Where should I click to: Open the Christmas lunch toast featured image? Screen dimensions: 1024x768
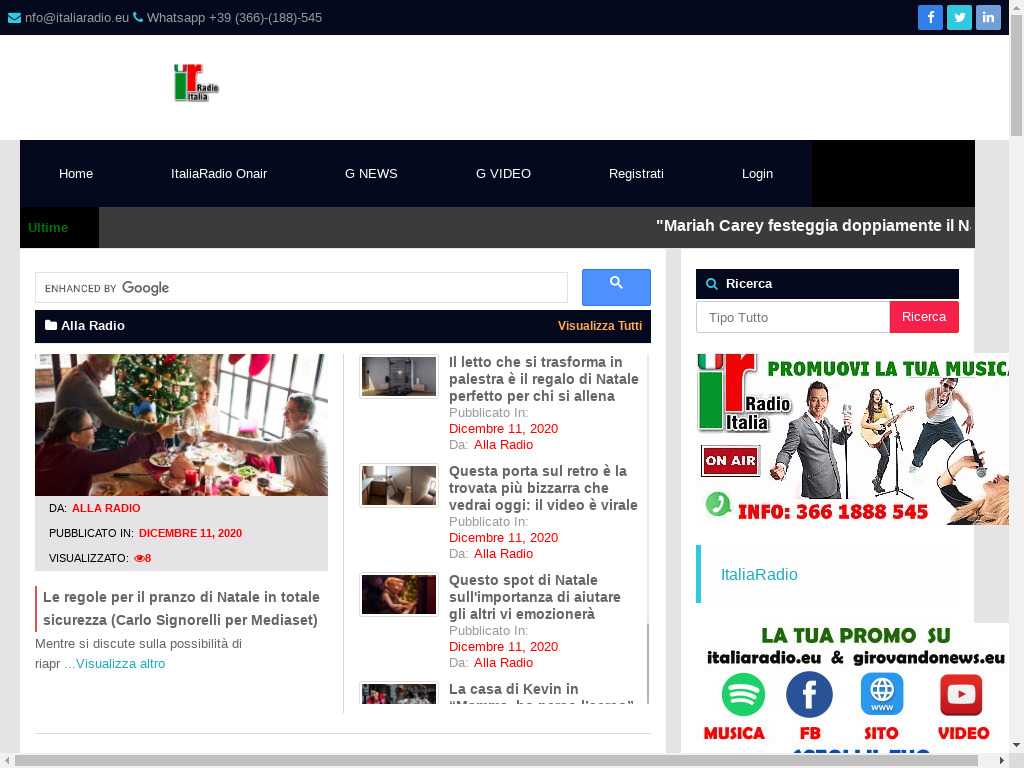[181, 425]
